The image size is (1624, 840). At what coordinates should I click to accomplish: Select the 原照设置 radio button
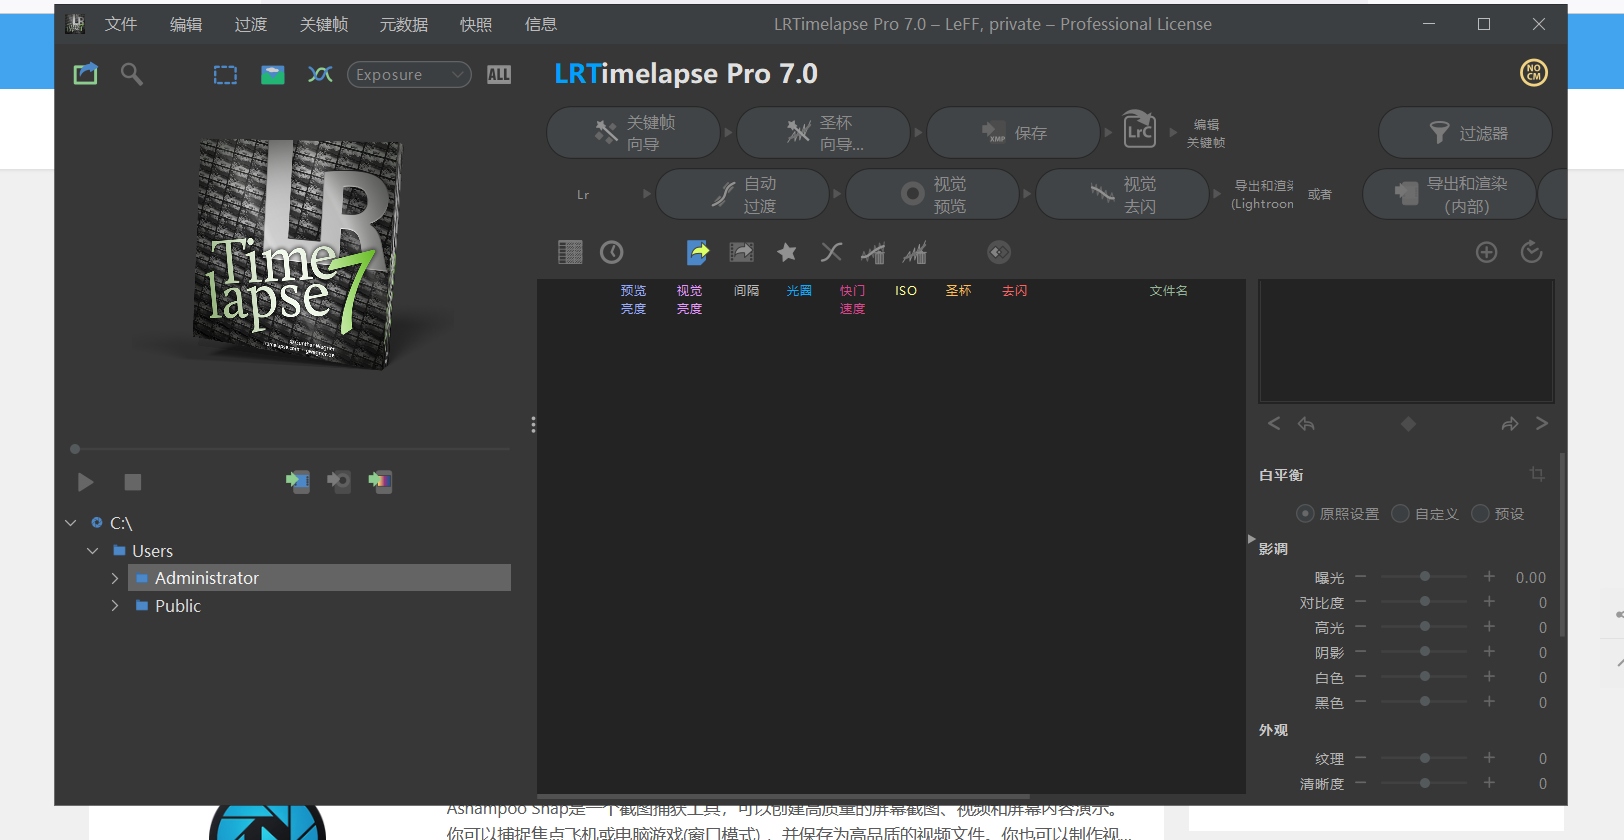pos(1305,513)
